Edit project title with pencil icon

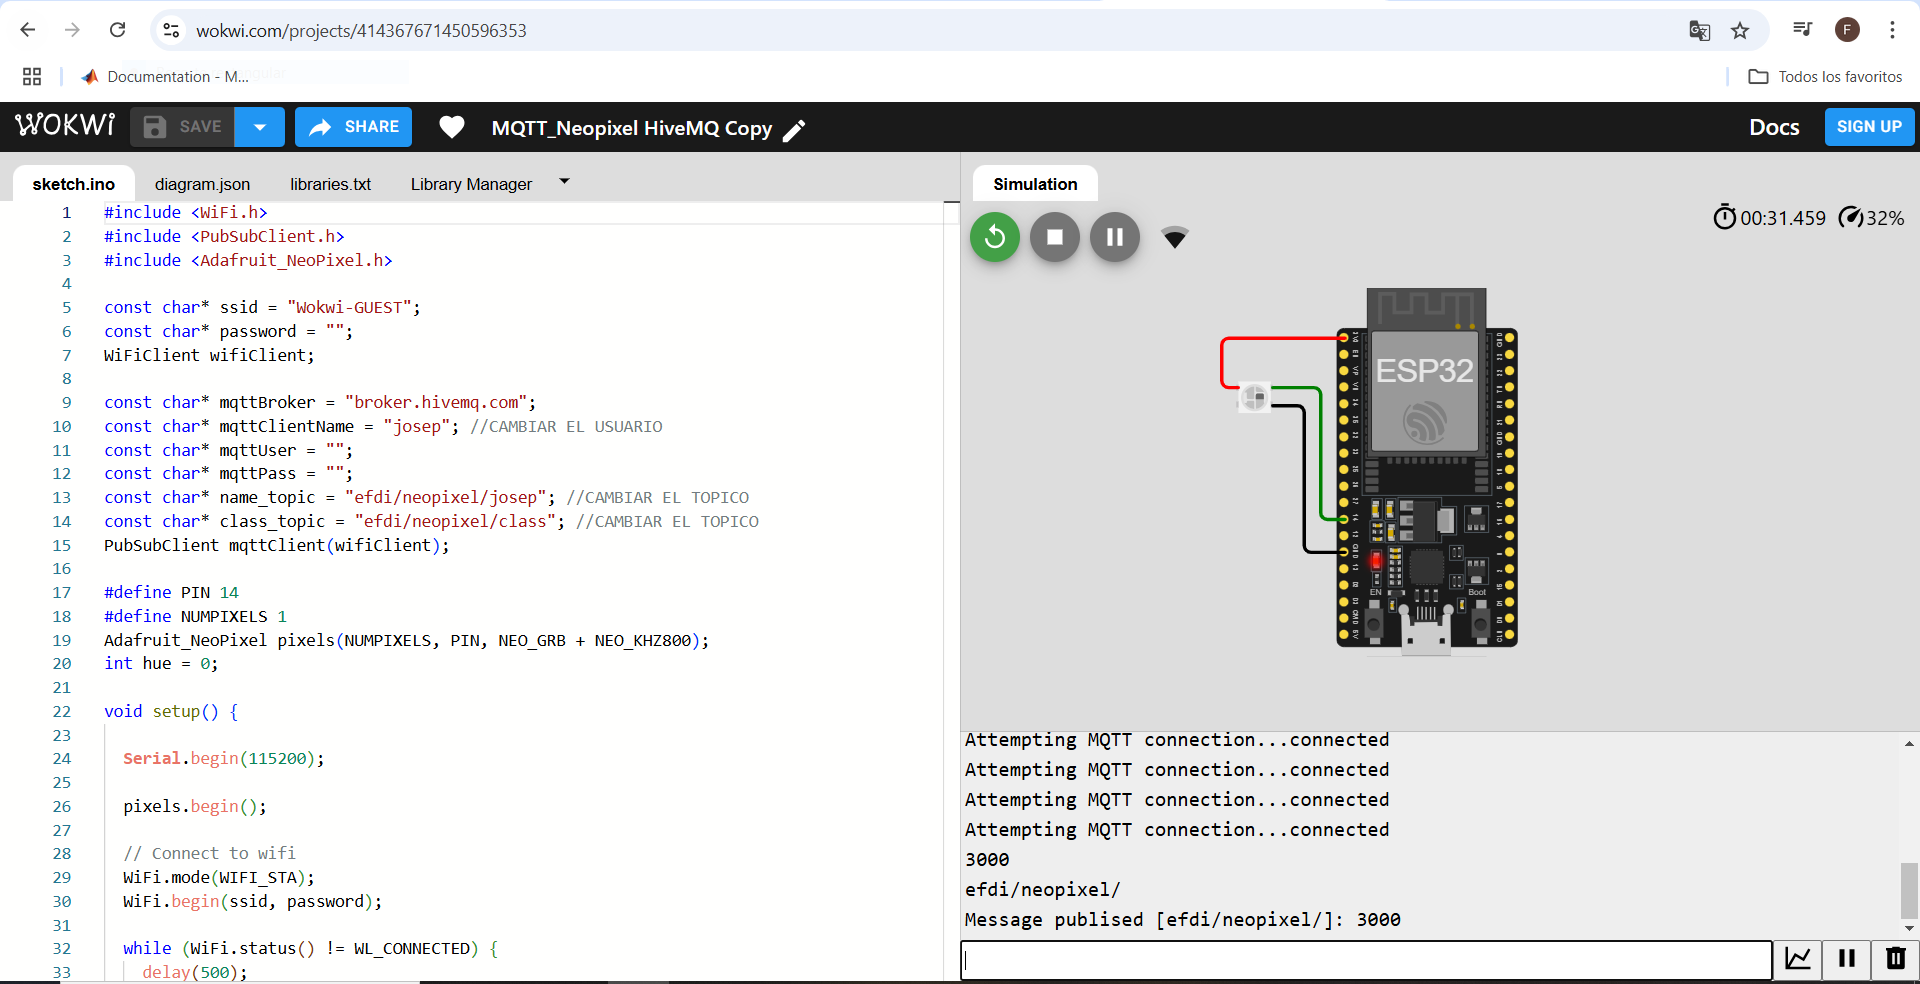click(x=794, y=130)
